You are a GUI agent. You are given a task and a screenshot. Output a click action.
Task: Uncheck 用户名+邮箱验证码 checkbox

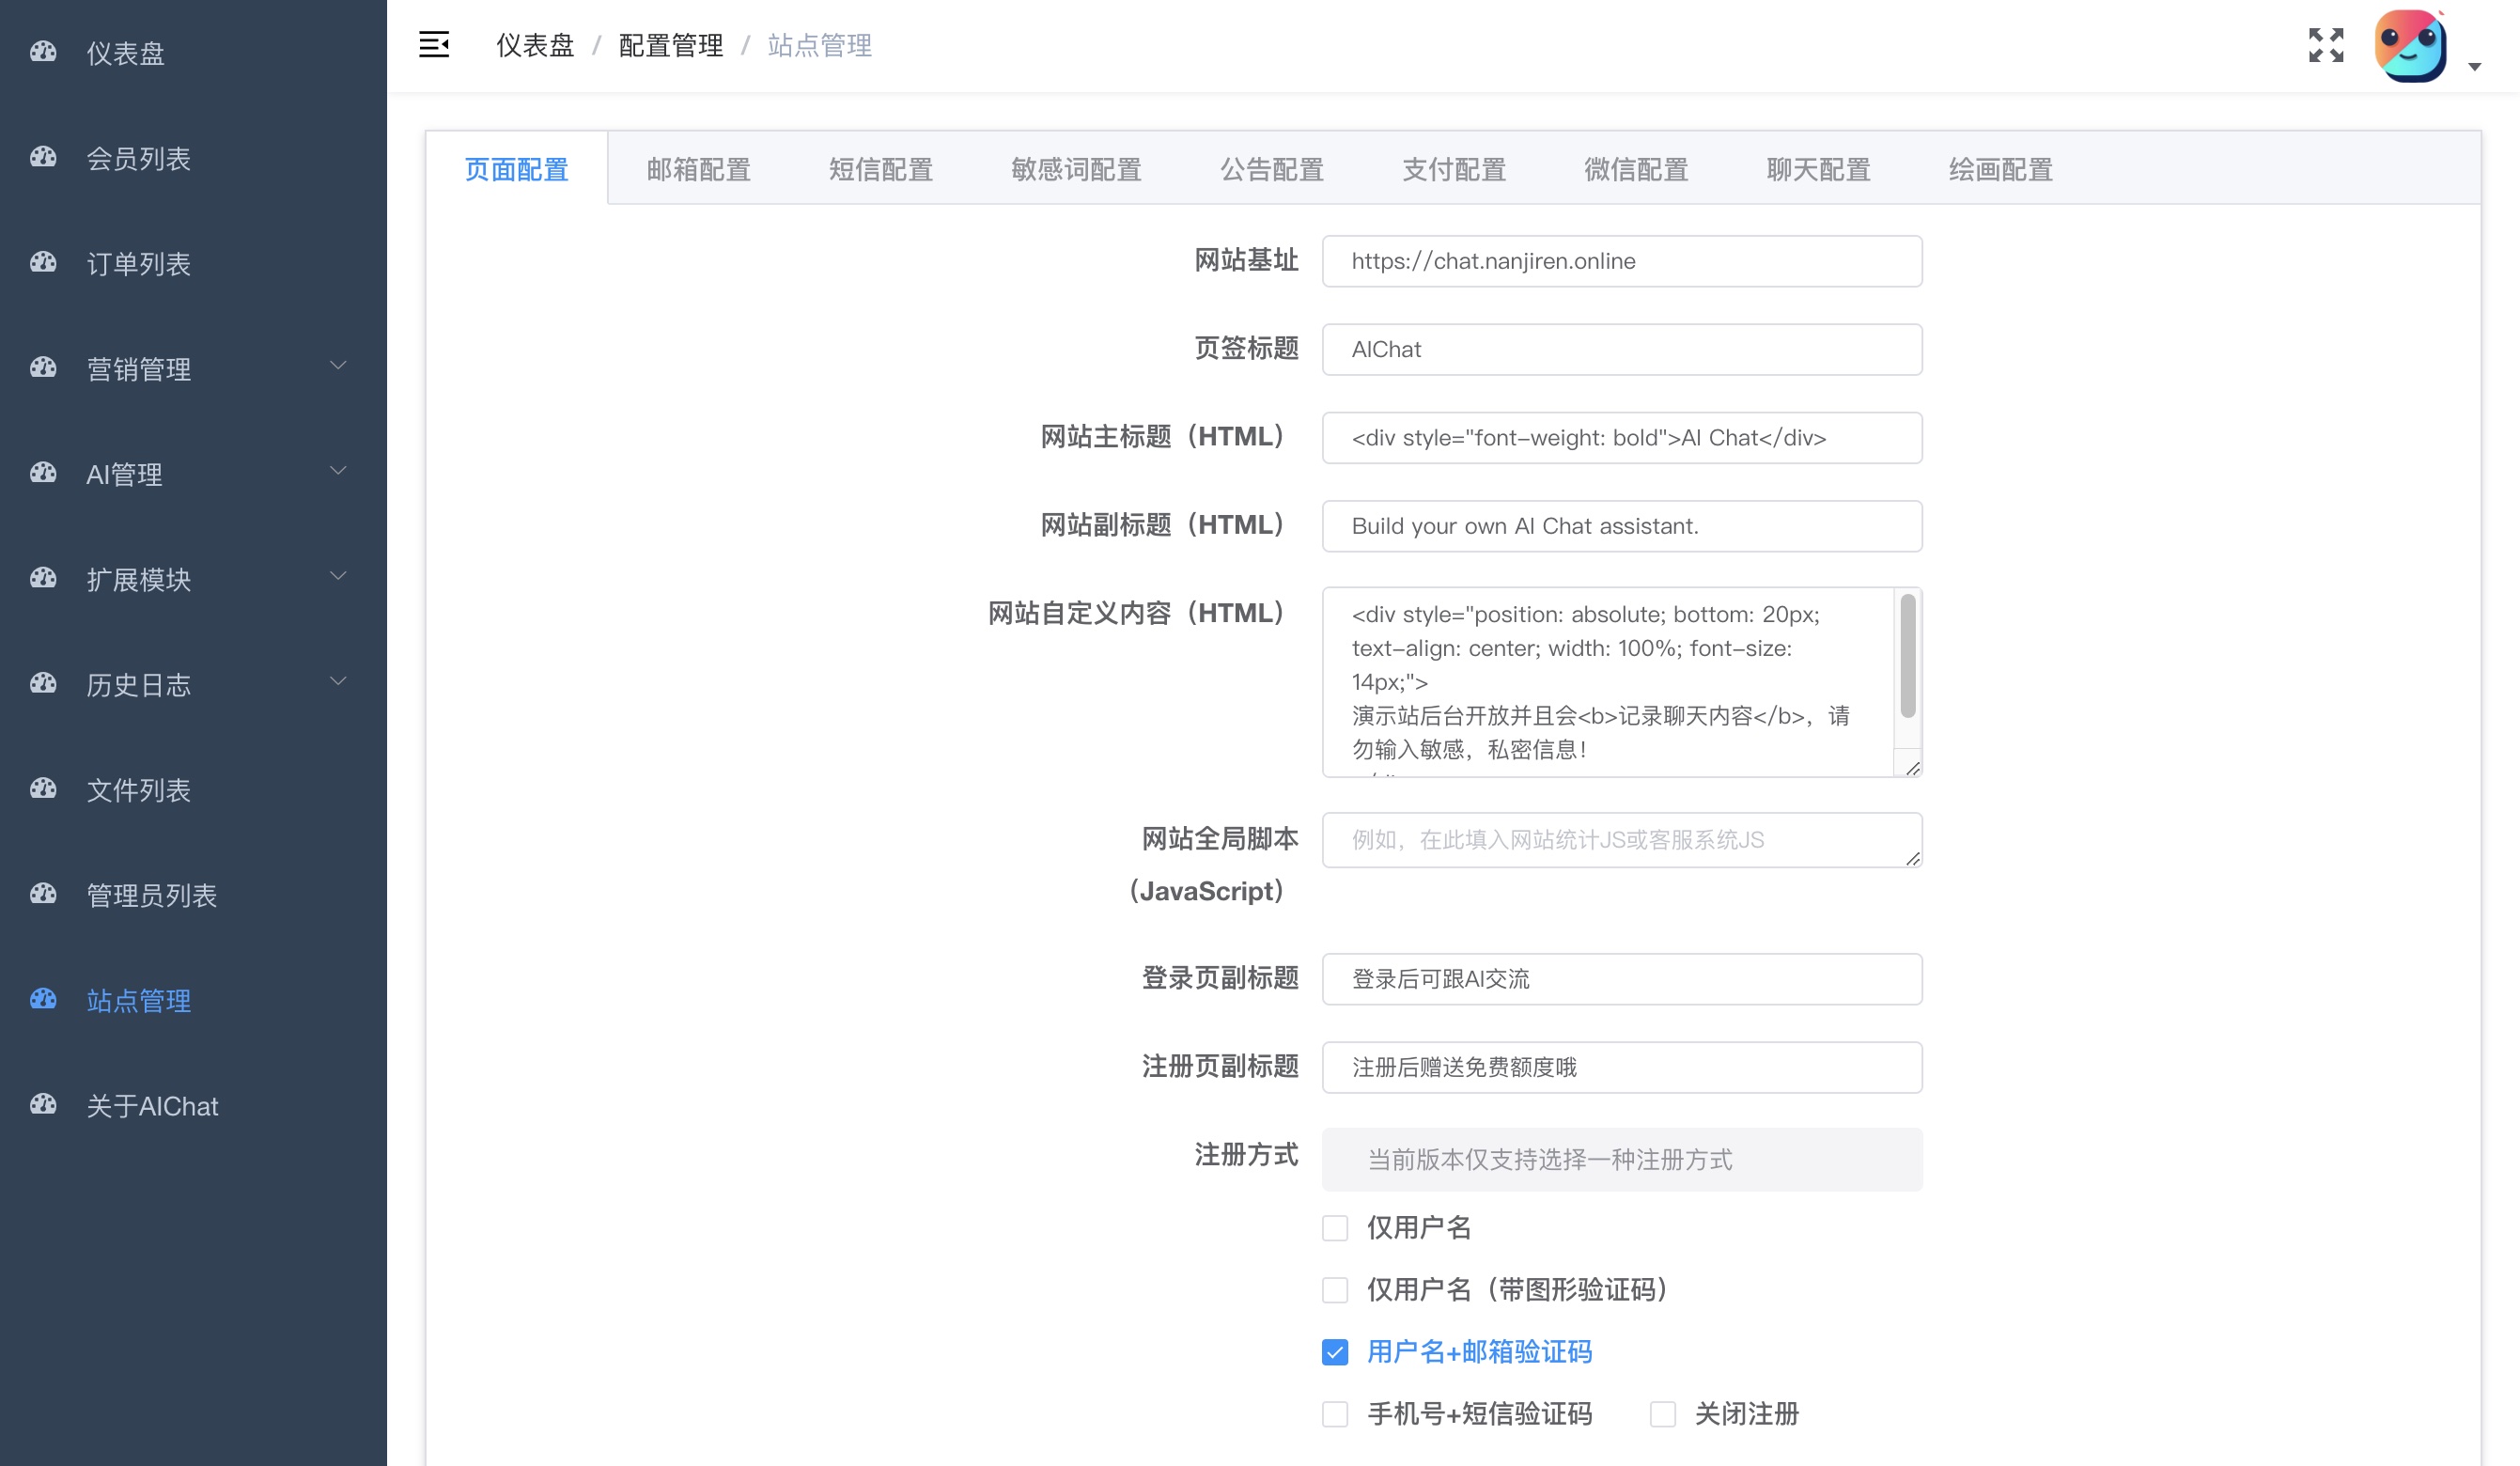(1335, 1352)
